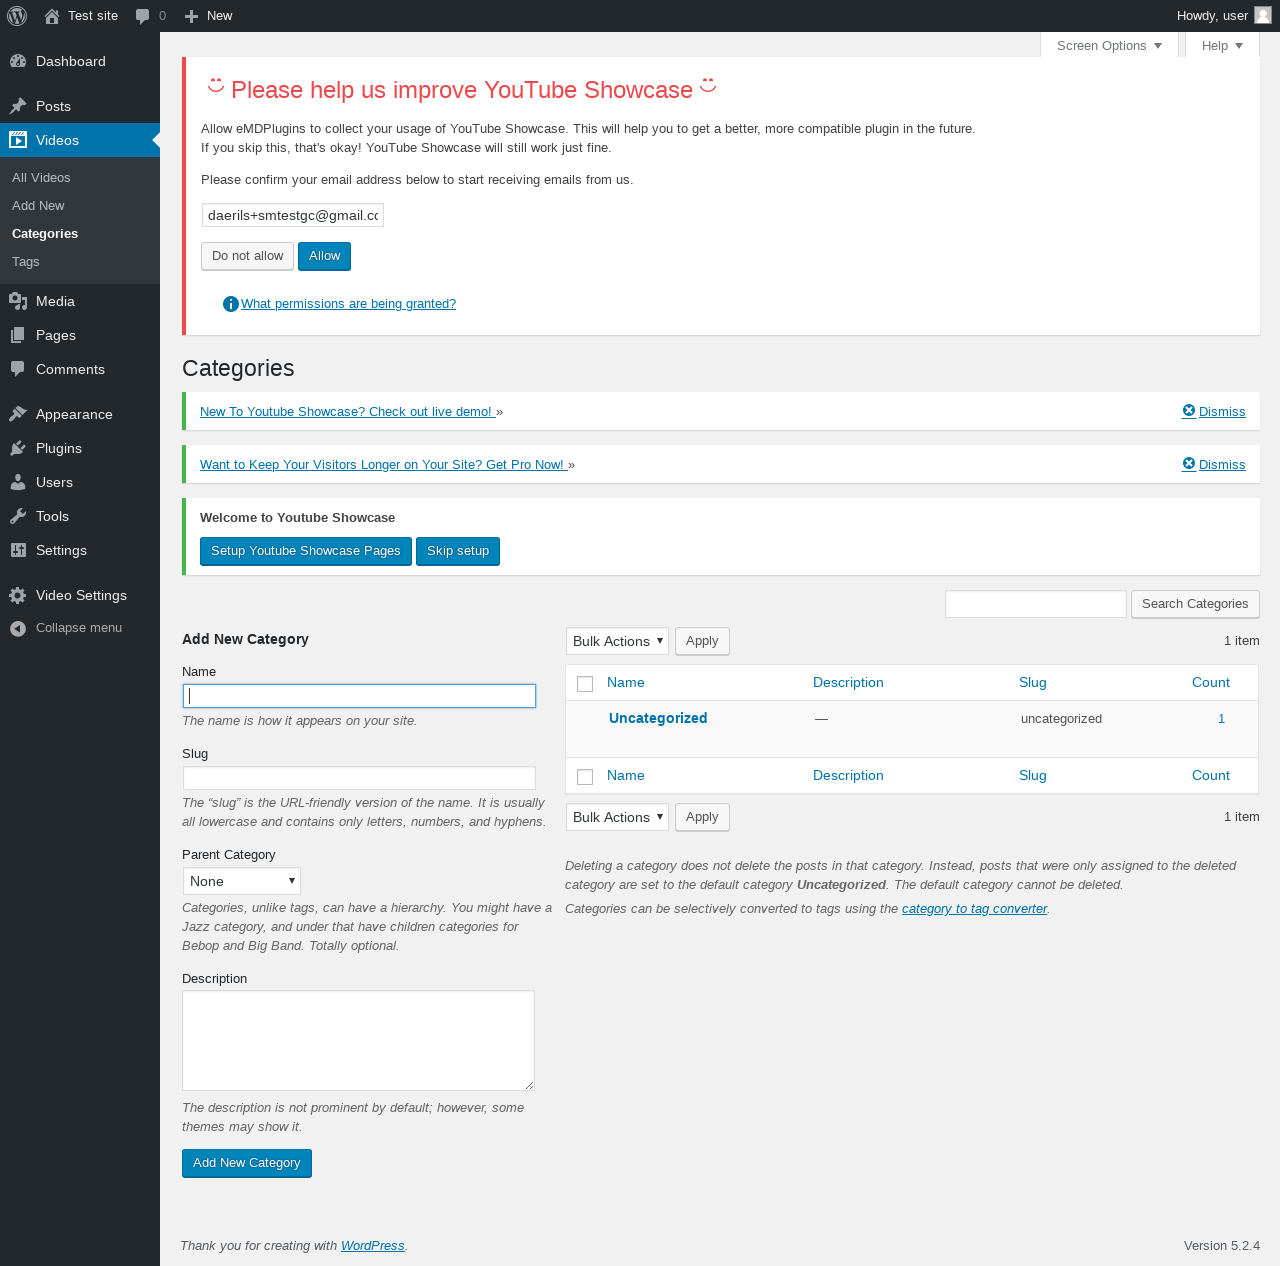
Task: Sort by Slug column header
Action: pos(1033,683)
